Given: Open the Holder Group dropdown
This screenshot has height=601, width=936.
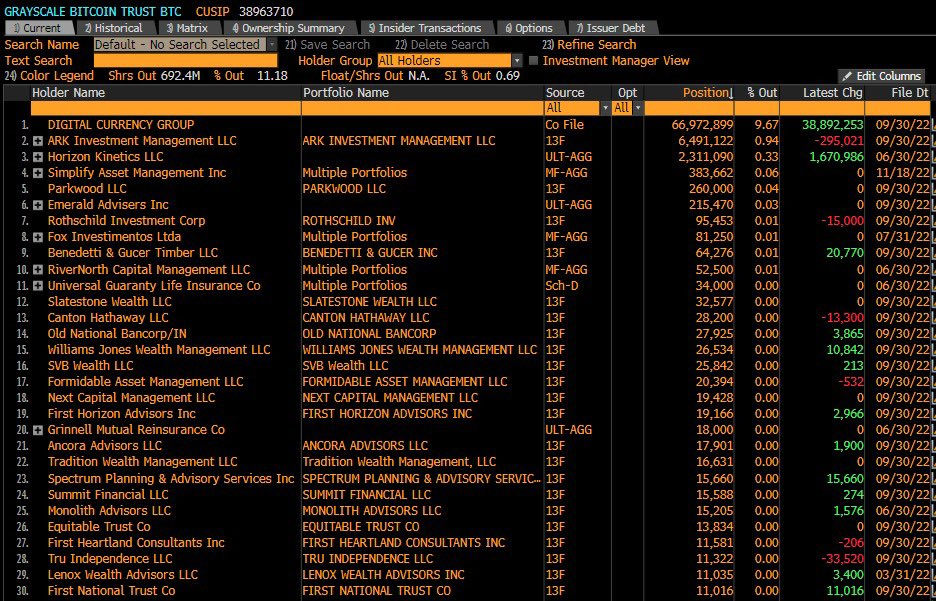Looking at the screenshot, I should pyautogui.click(x=517, y=61).
